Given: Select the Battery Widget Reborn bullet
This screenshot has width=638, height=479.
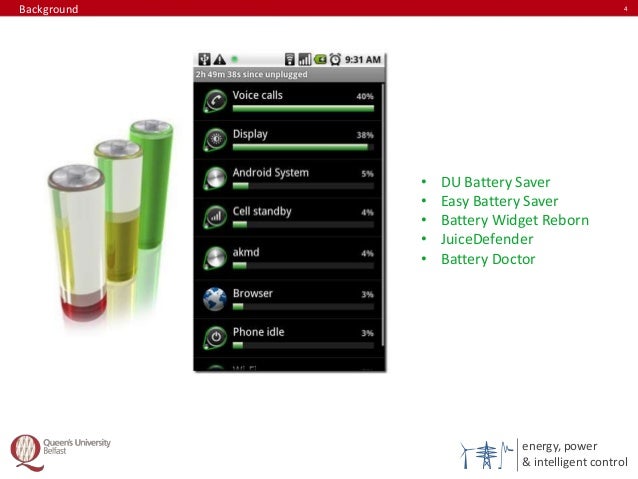Looking at the screenshot, I should pos(515,220).
